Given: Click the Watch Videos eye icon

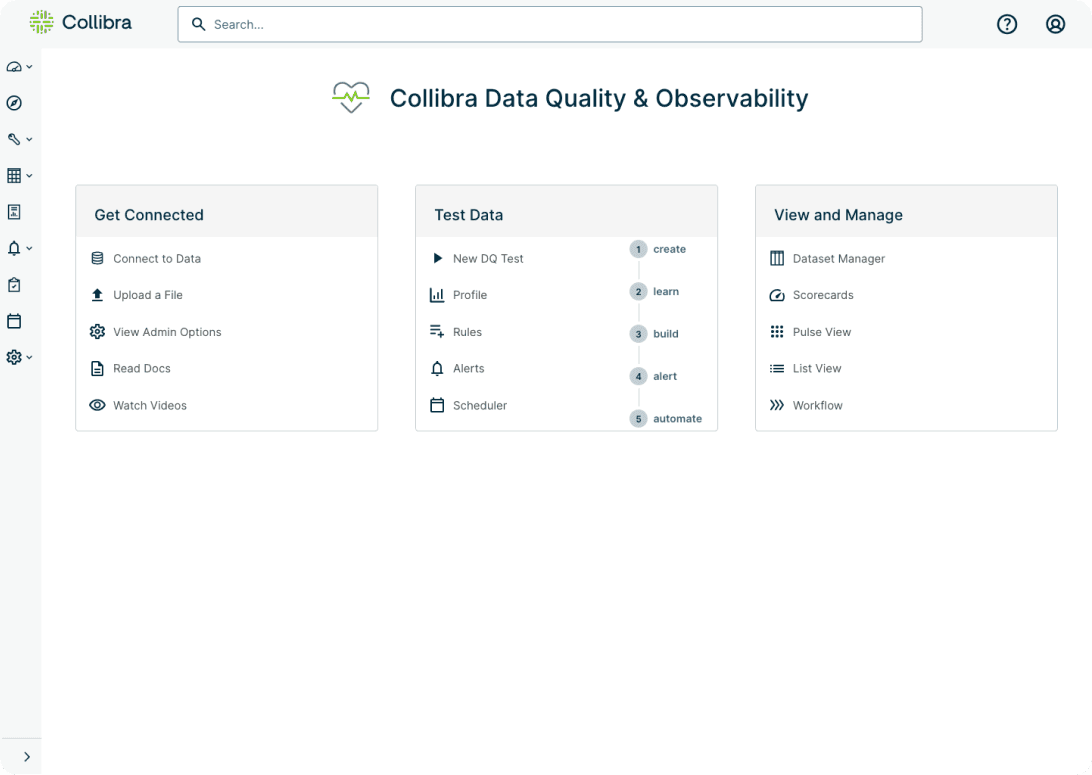Looking at the screenshot, I should pyautogui.click(x=98, y=405).
